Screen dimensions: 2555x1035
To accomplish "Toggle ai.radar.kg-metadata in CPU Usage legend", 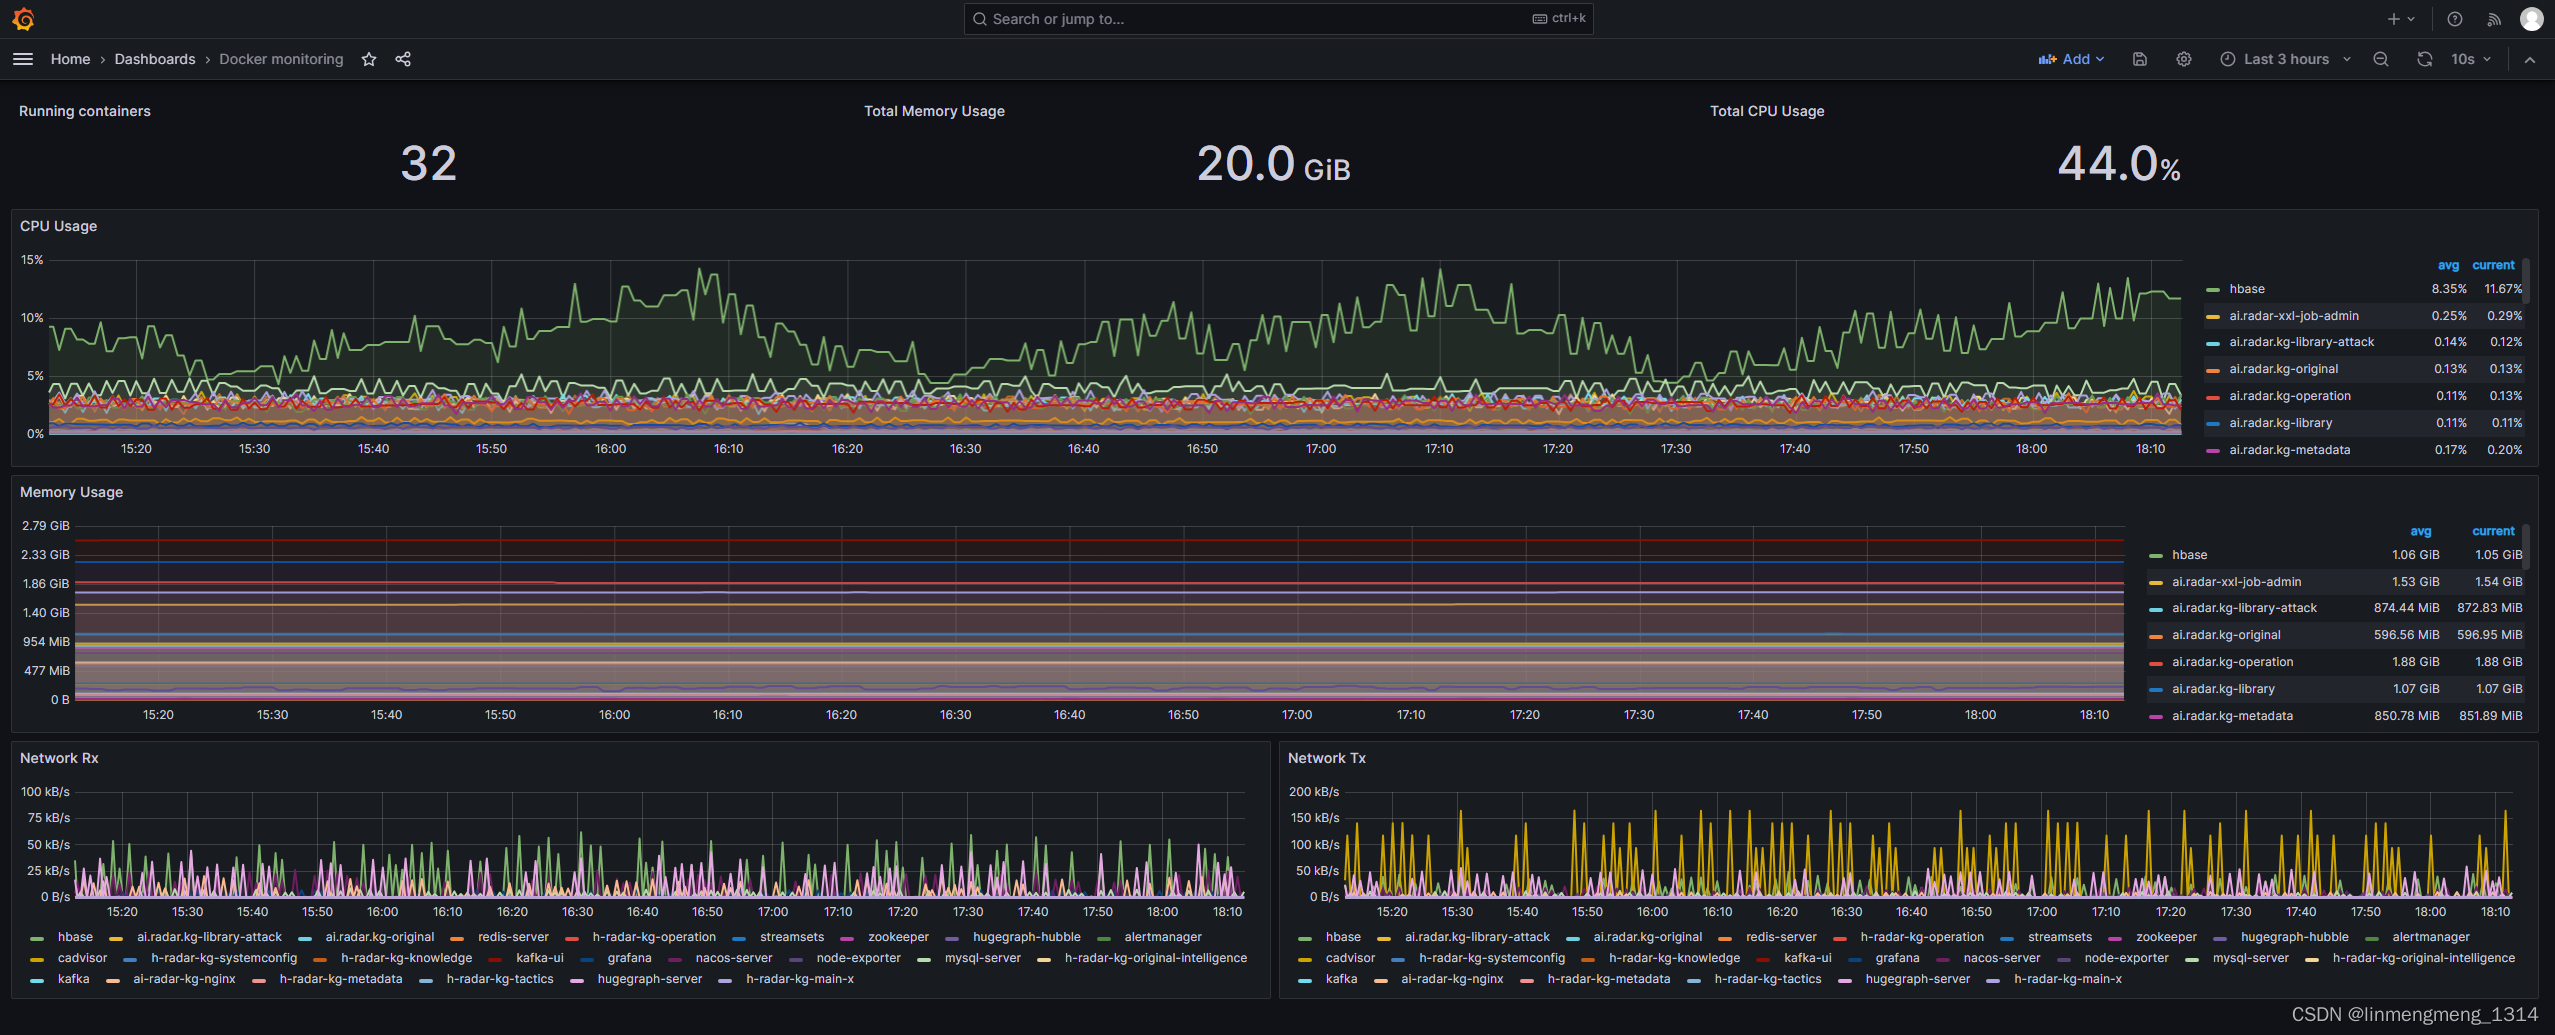I will pos(2289,450).
